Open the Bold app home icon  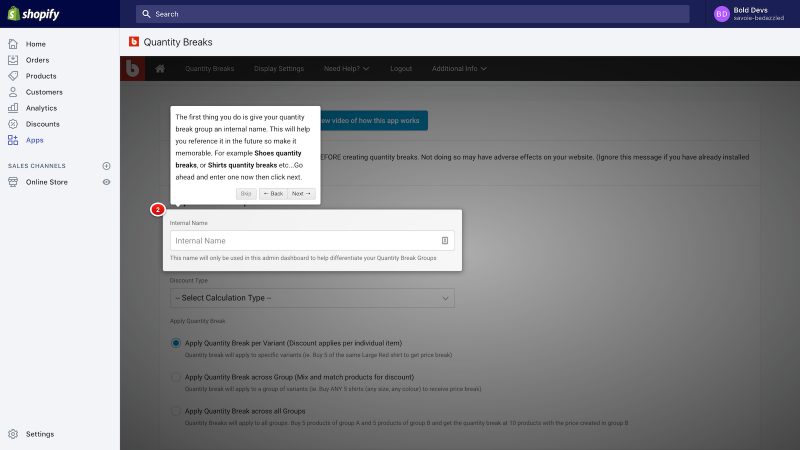click(160, 69)
